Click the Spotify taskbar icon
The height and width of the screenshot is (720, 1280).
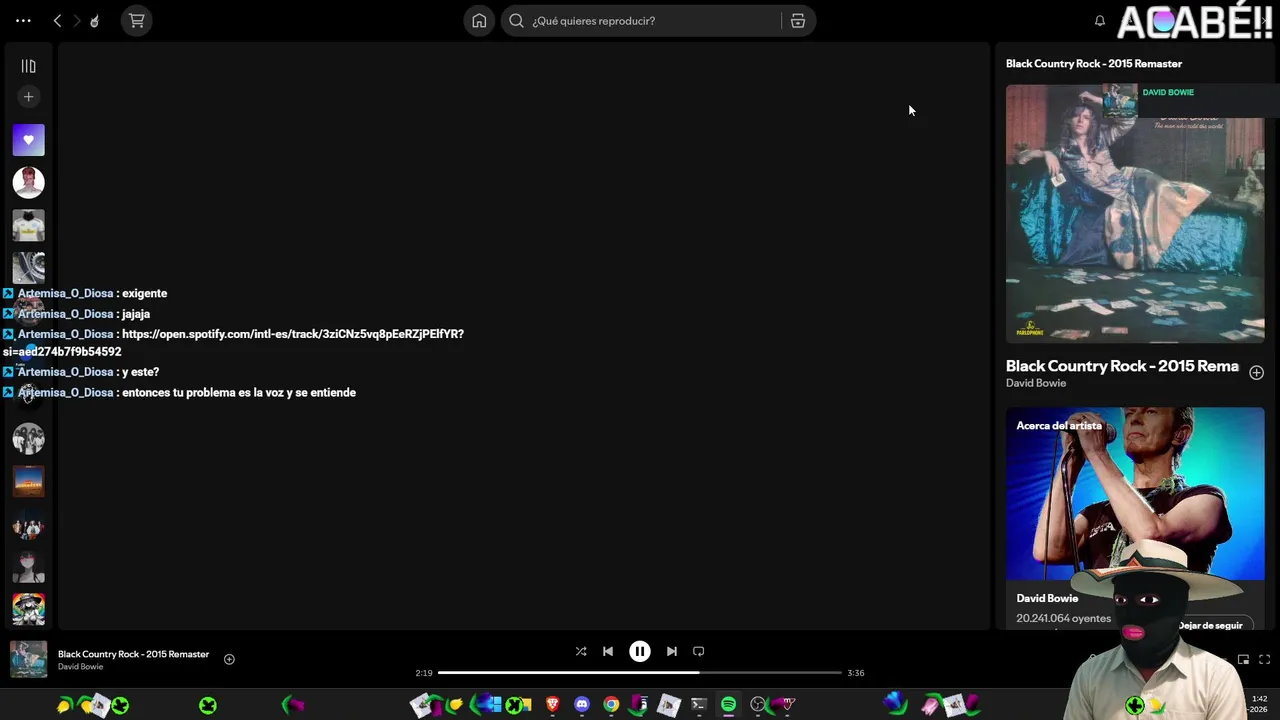pyautogui.click(x=728, y=705)
